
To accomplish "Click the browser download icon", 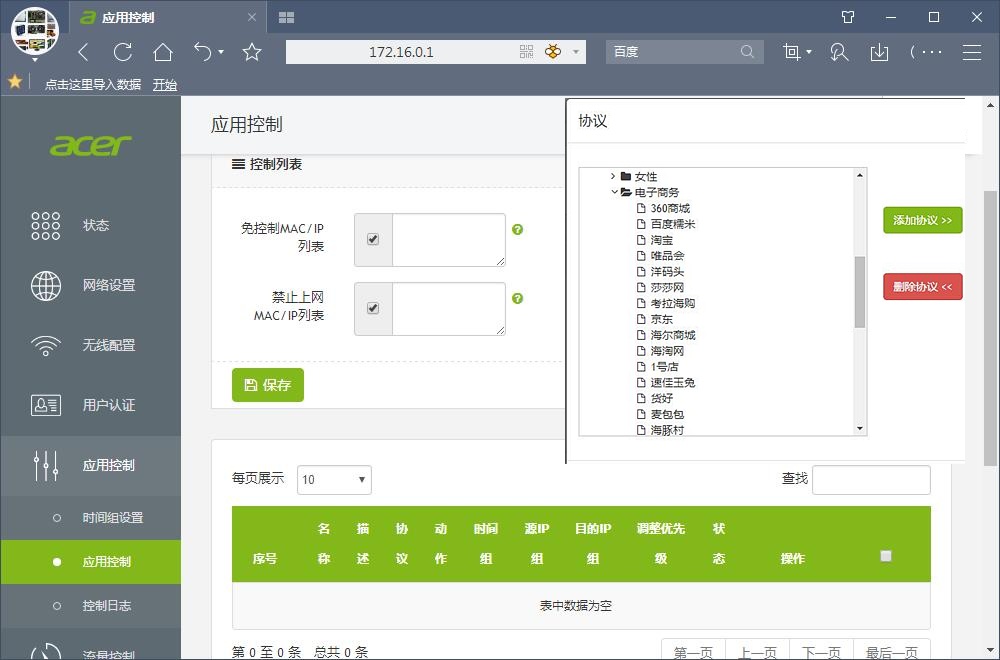I will pos(879,52).
